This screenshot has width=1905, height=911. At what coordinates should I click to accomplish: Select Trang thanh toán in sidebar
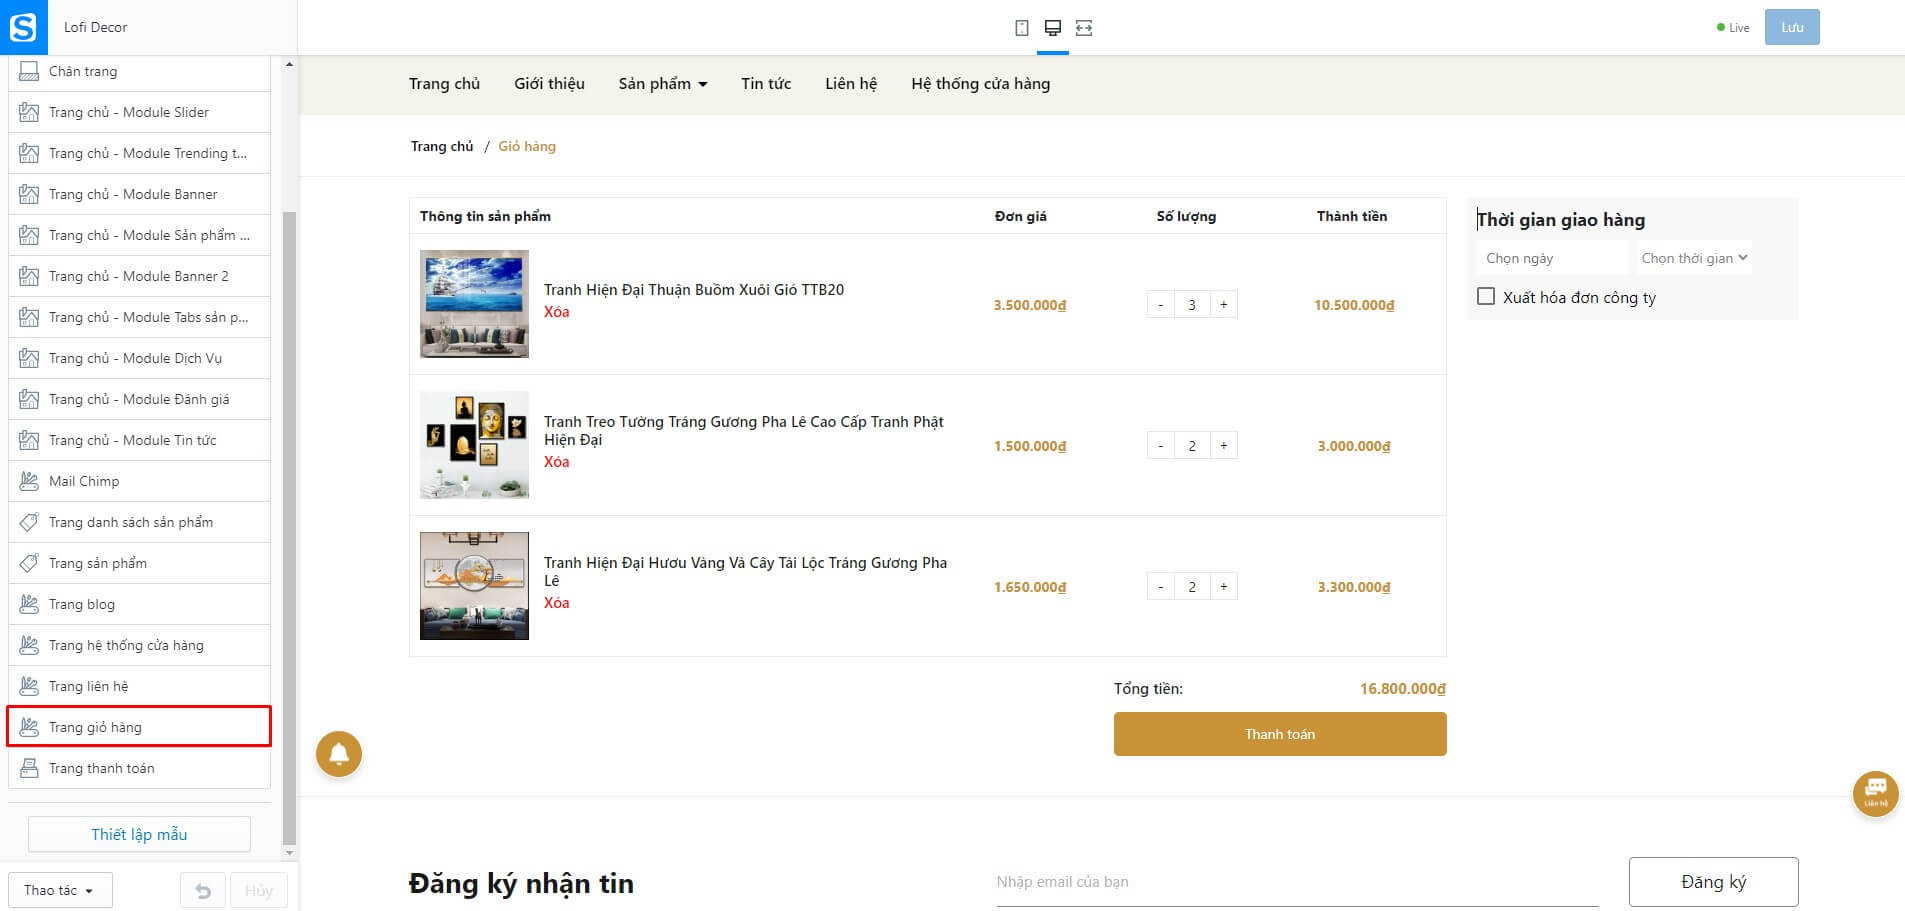pyautogui.click(x=139, y=768)
